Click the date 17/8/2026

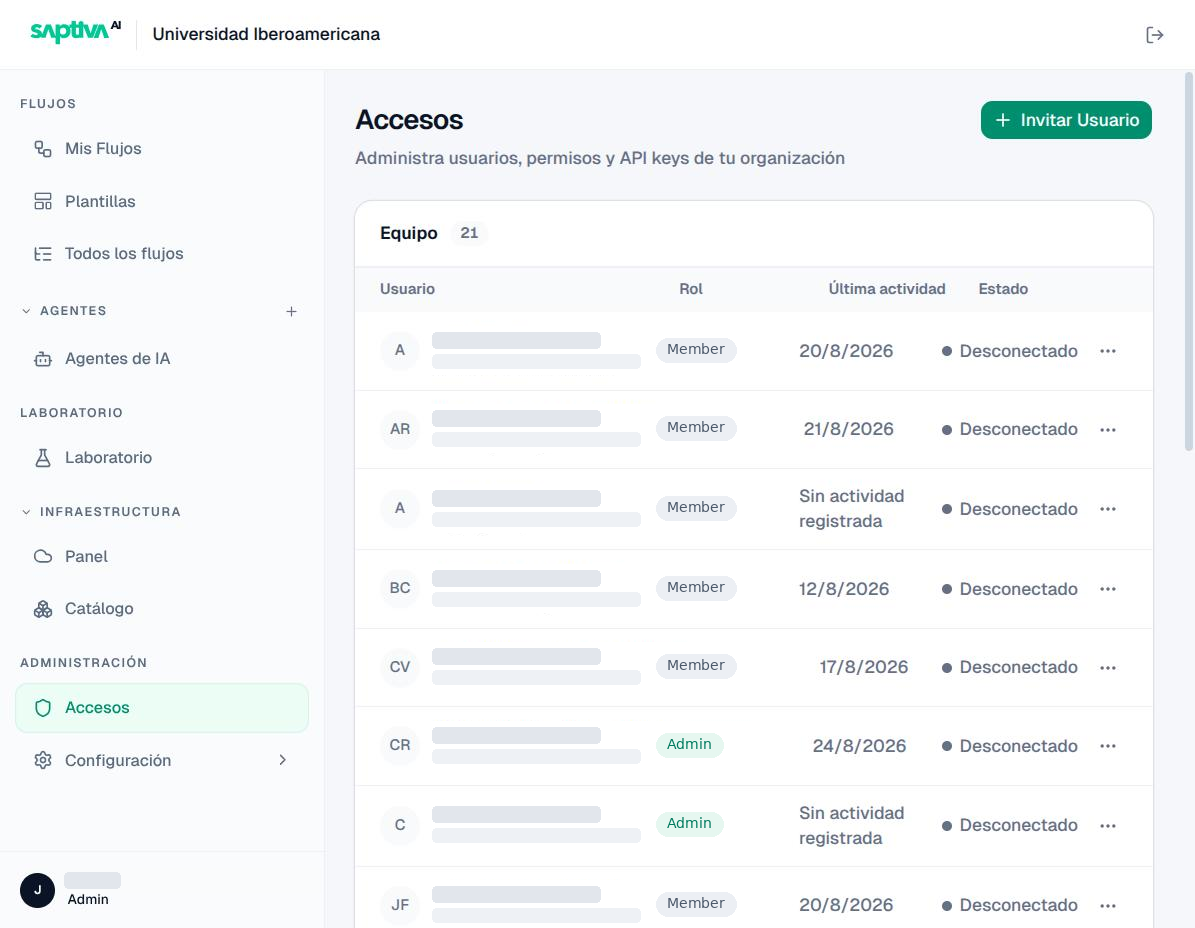(863, 667)
